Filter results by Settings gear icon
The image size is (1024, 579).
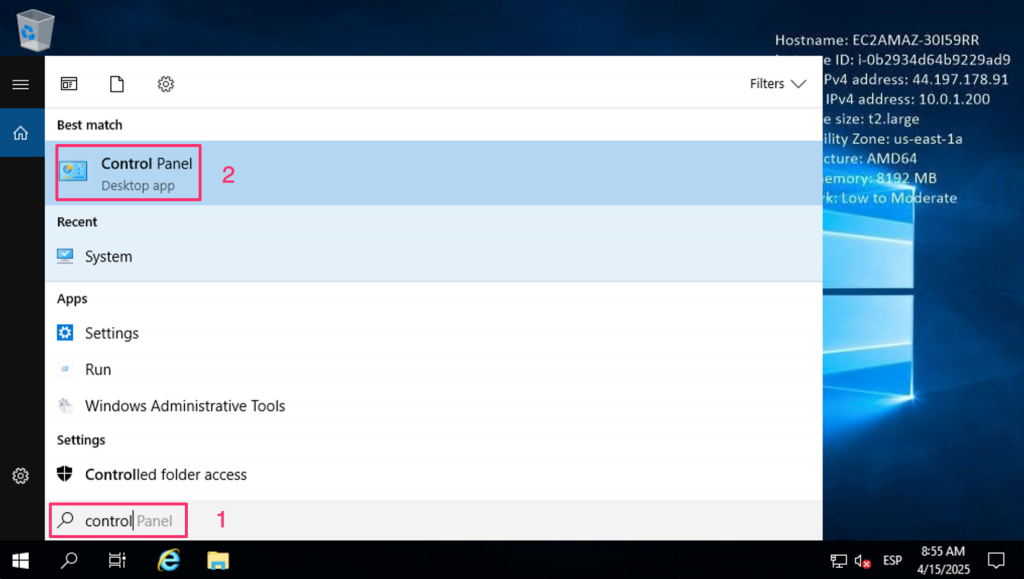166,84
